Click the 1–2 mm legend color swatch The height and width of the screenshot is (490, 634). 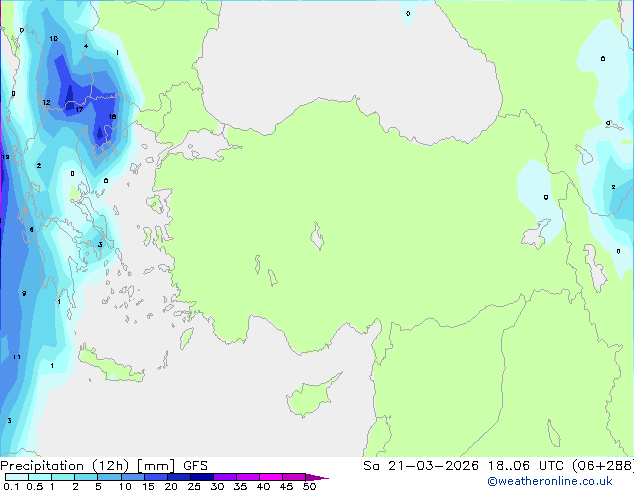(x=63, y=477)
